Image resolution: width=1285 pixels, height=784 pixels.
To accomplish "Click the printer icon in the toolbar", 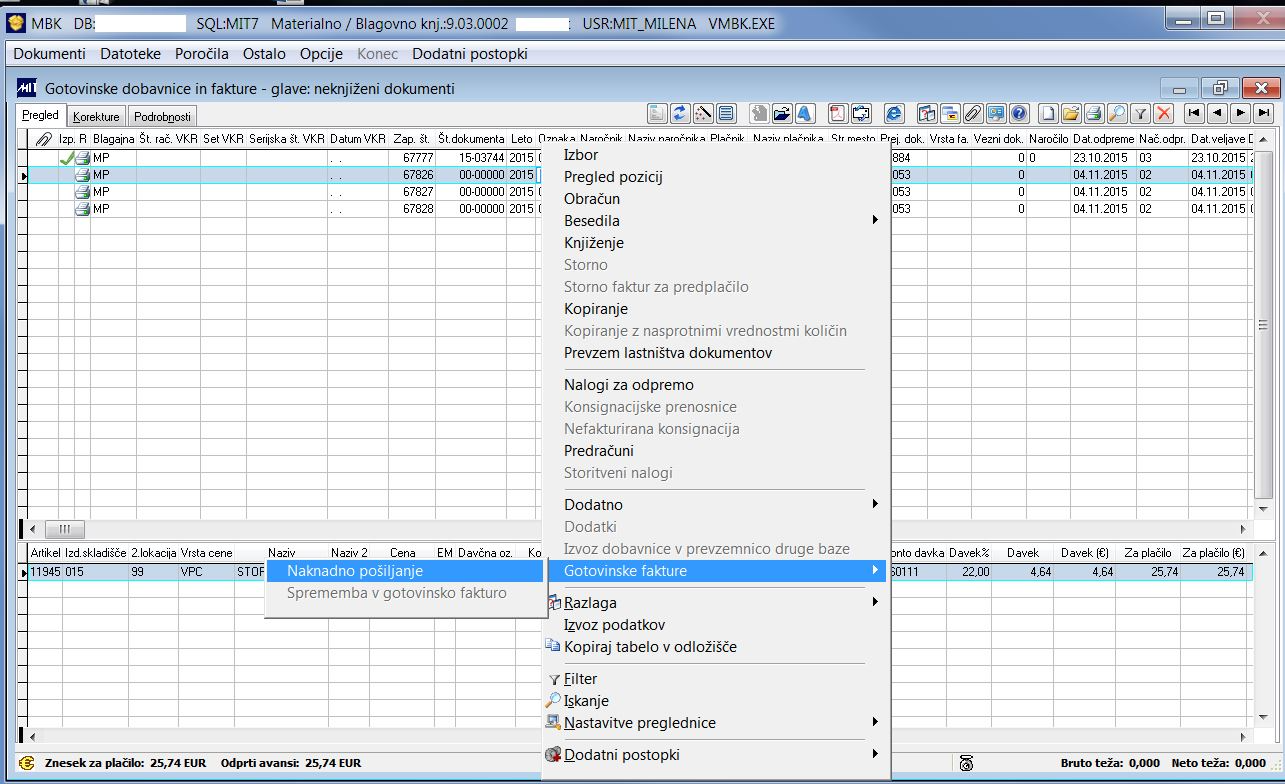I will 1093,113.
